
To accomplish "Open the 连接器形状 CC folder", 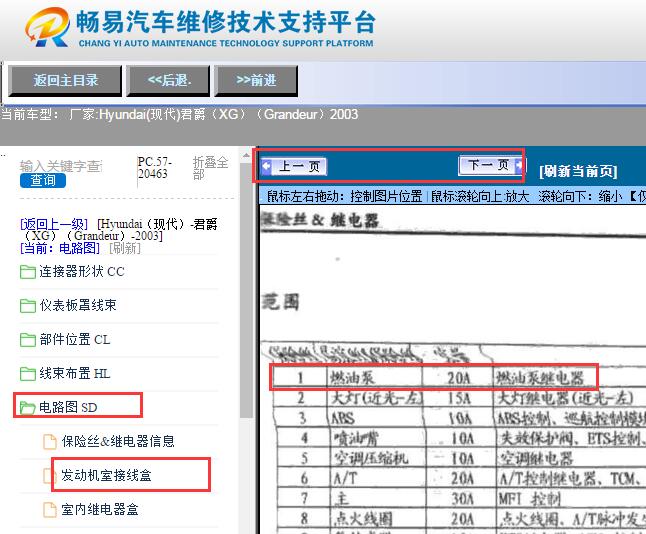I will [x=82, y=272].
